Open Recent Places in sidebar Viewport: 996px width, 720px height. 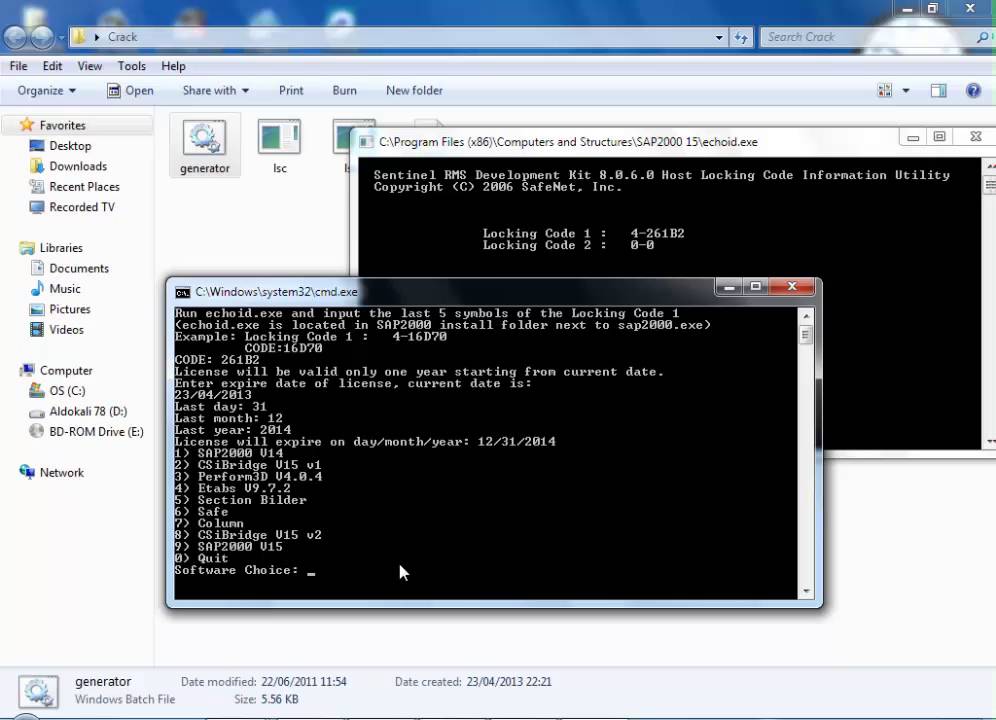[x=84, y=186]
